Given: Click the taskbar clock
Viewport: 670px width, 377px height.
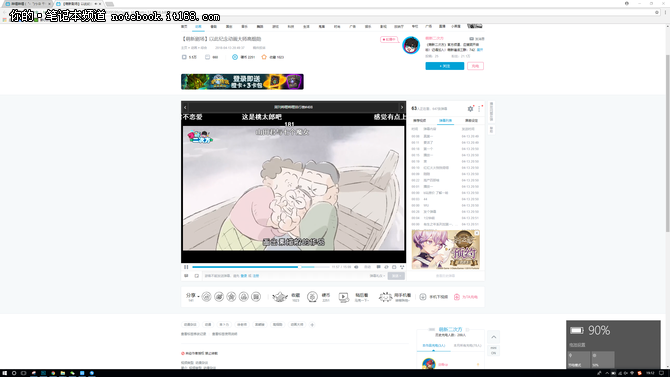Looking at the screenshot, I should coord(650,373).
